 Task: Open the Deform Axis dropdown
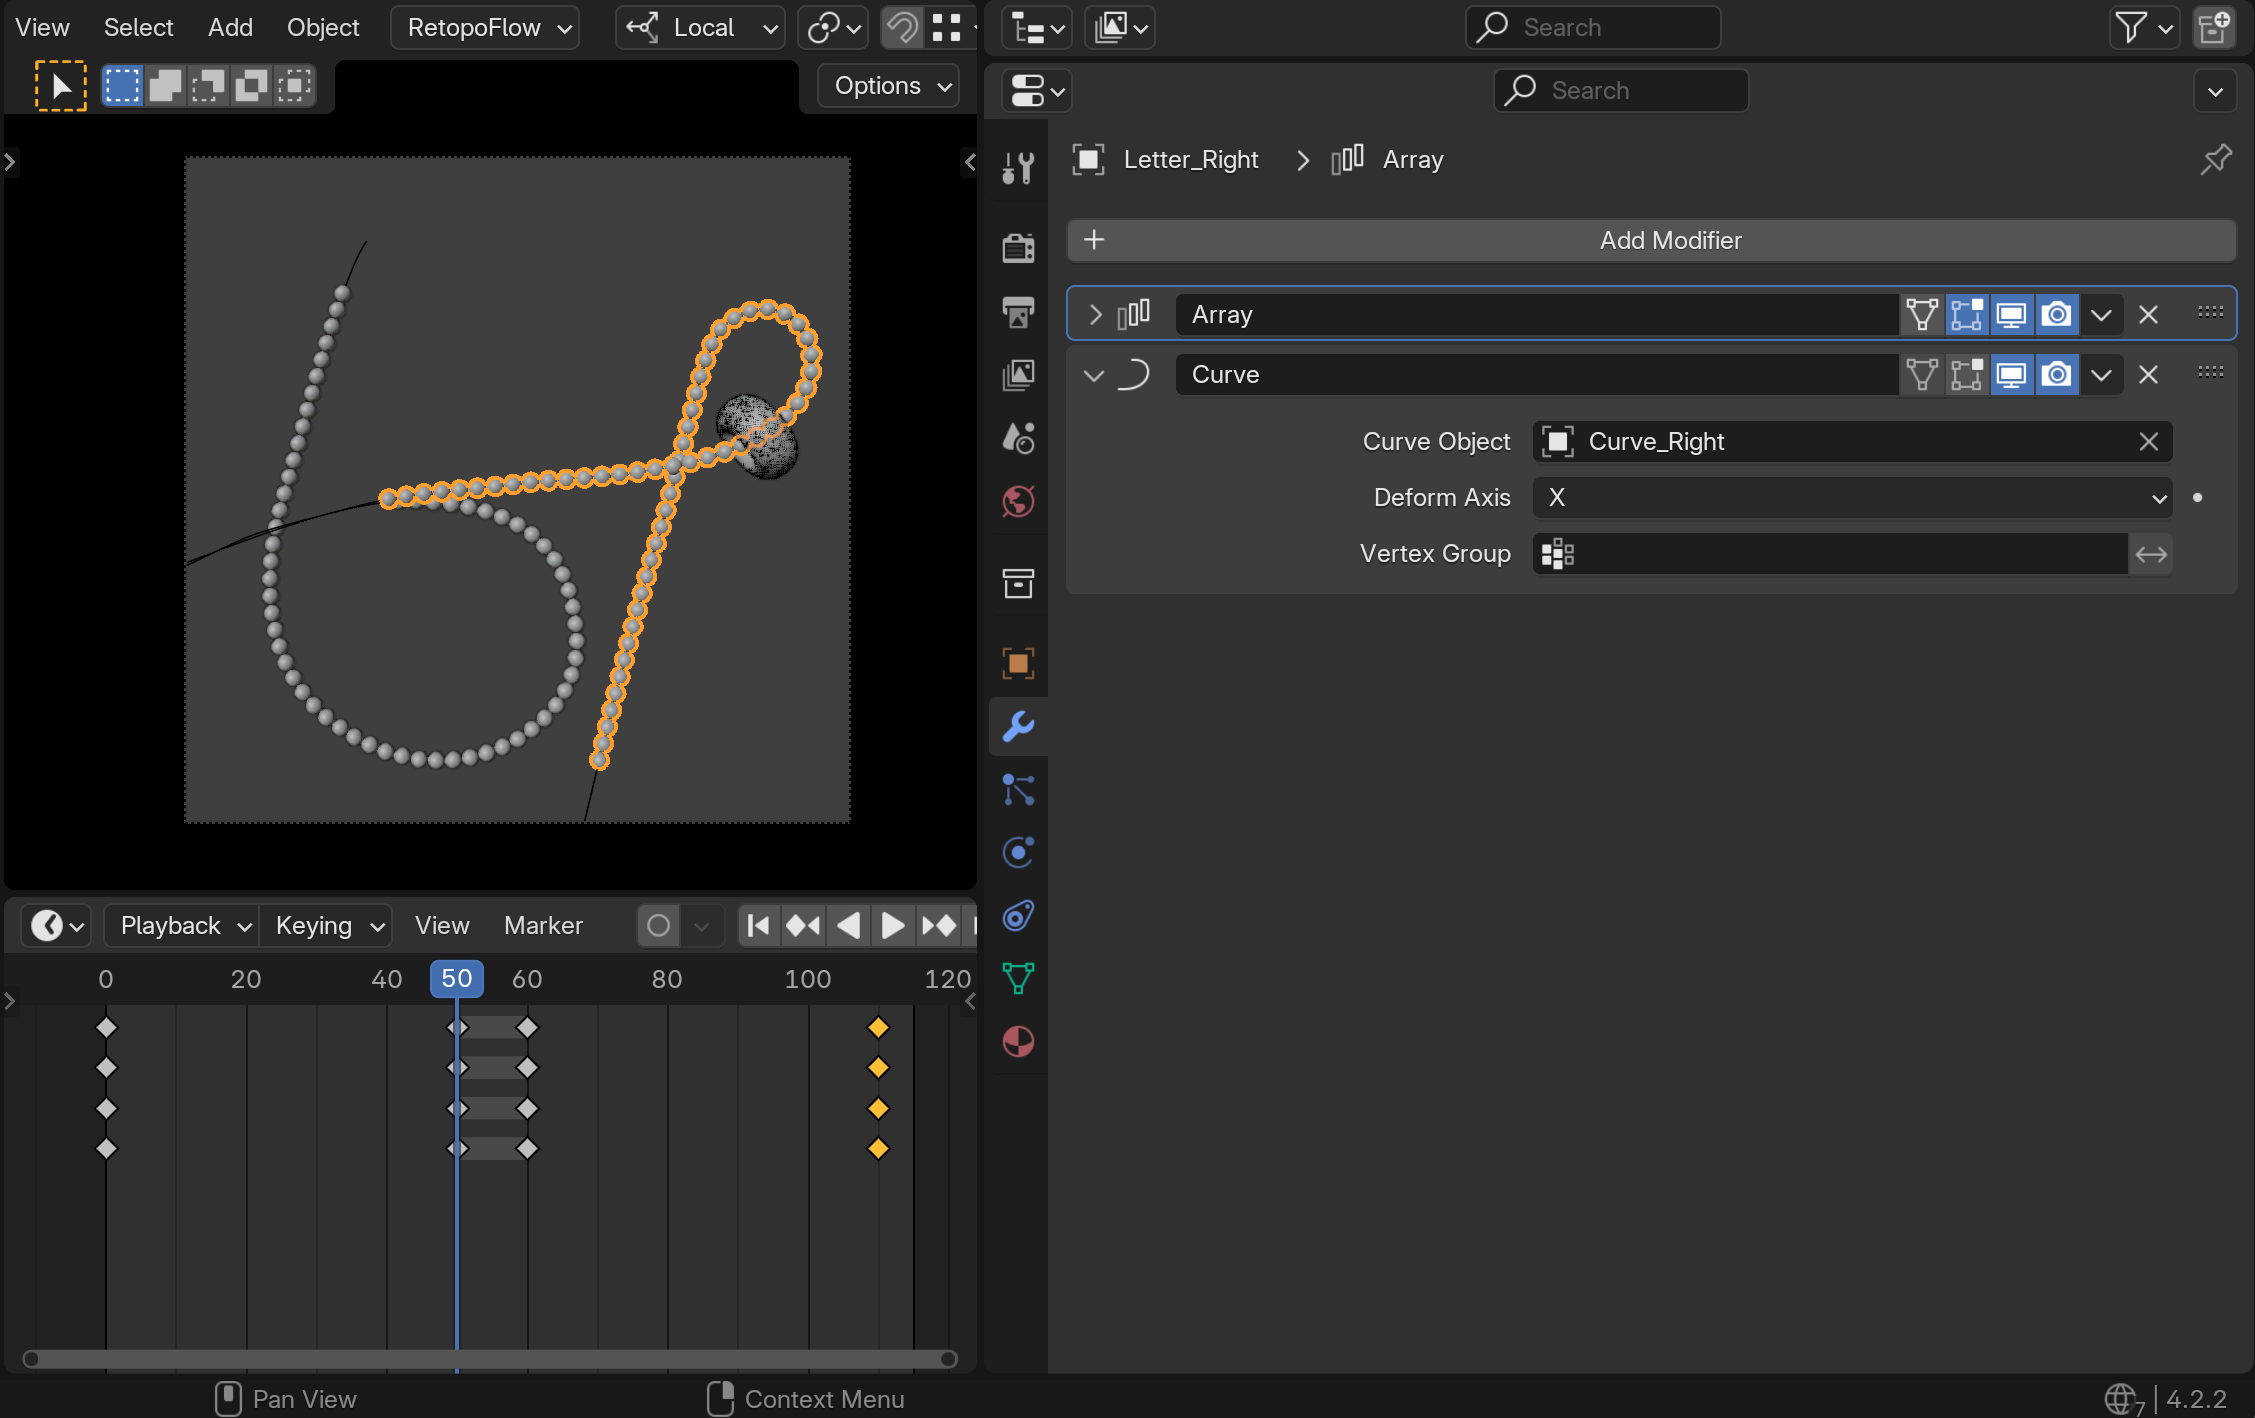(1851, 498)
